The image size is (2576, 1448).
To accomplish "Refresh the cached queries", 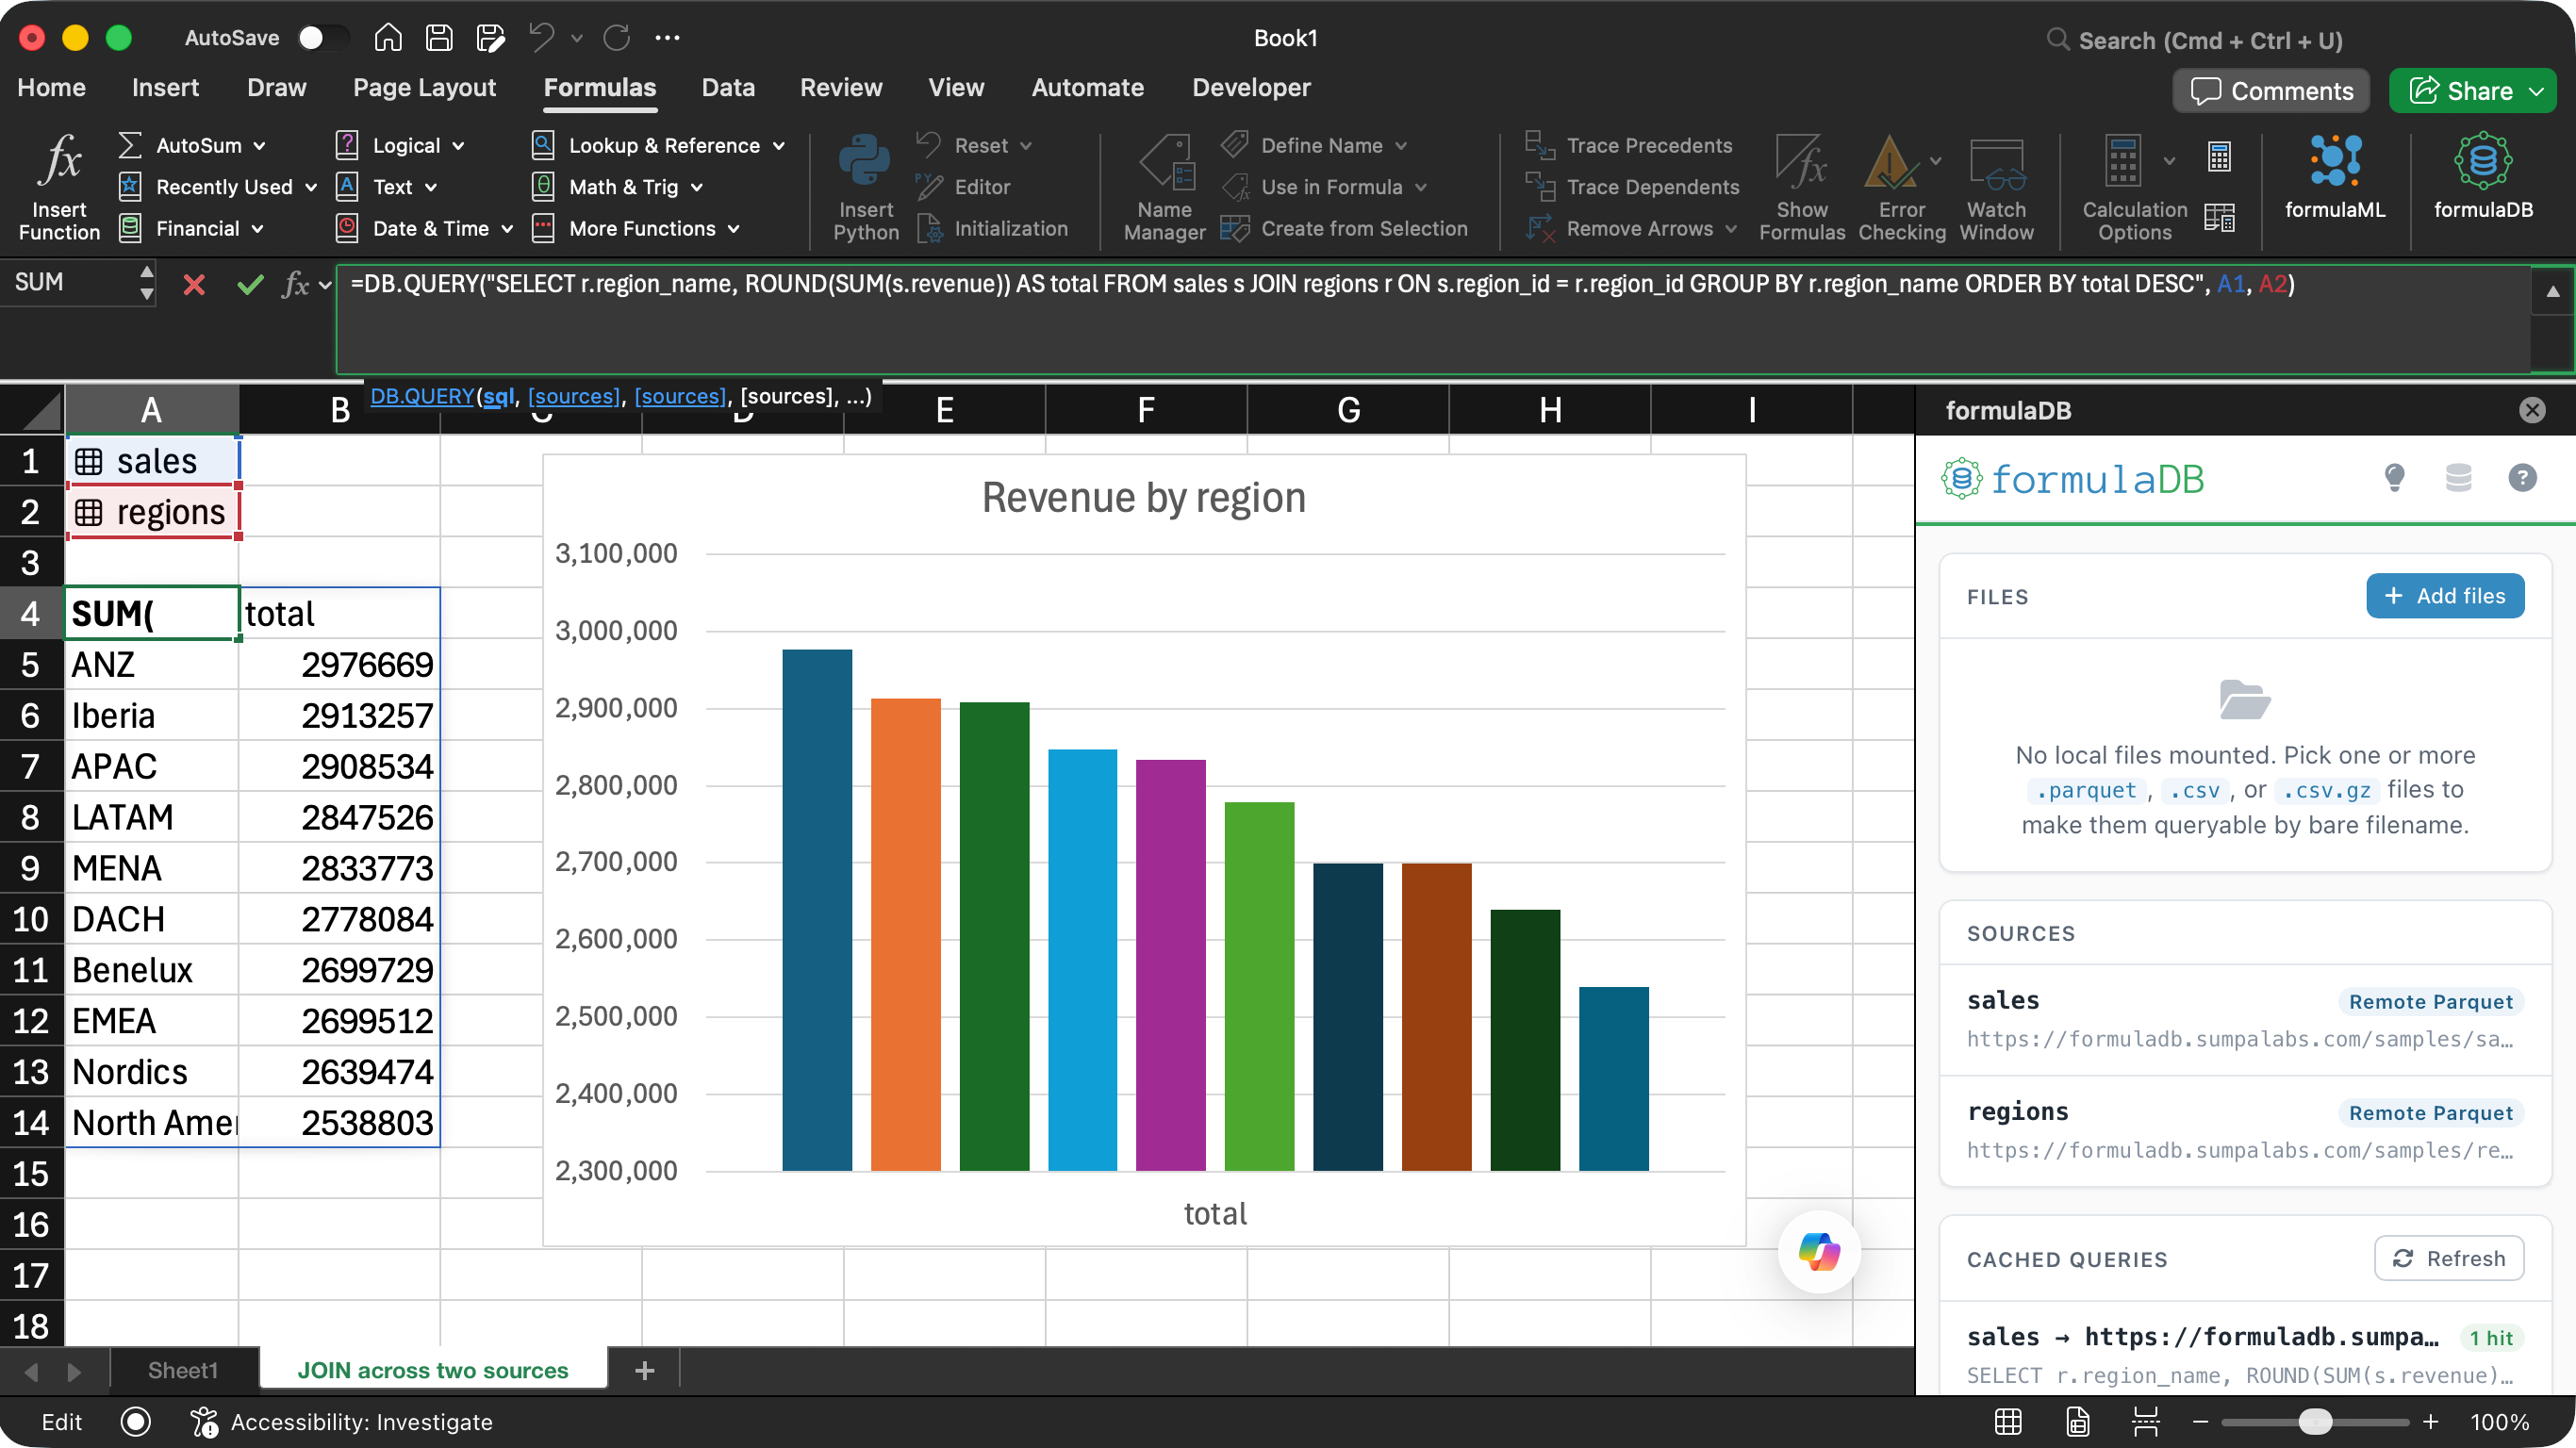I will (2448, 1258).
